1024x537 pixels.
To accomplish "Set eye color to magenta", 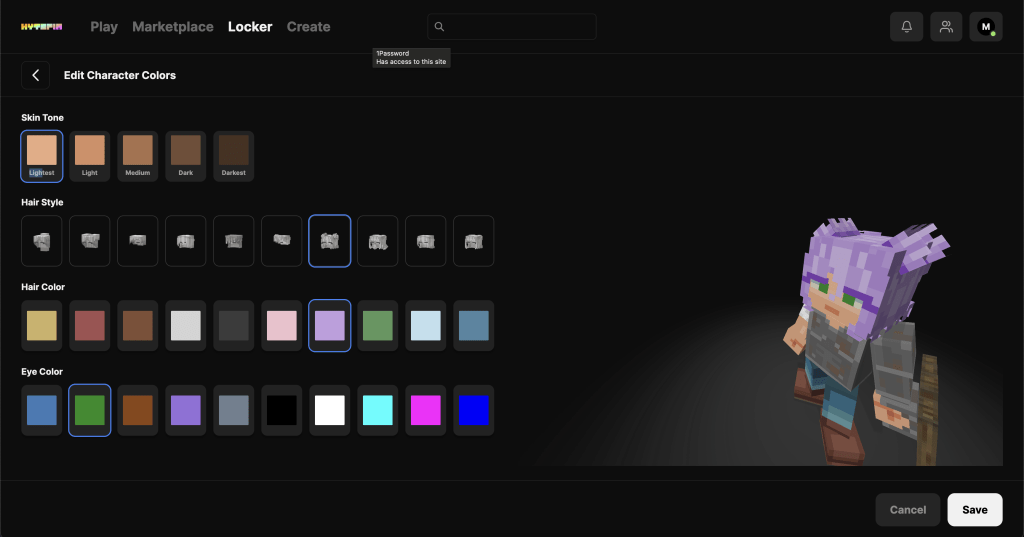I will (426, 411).
